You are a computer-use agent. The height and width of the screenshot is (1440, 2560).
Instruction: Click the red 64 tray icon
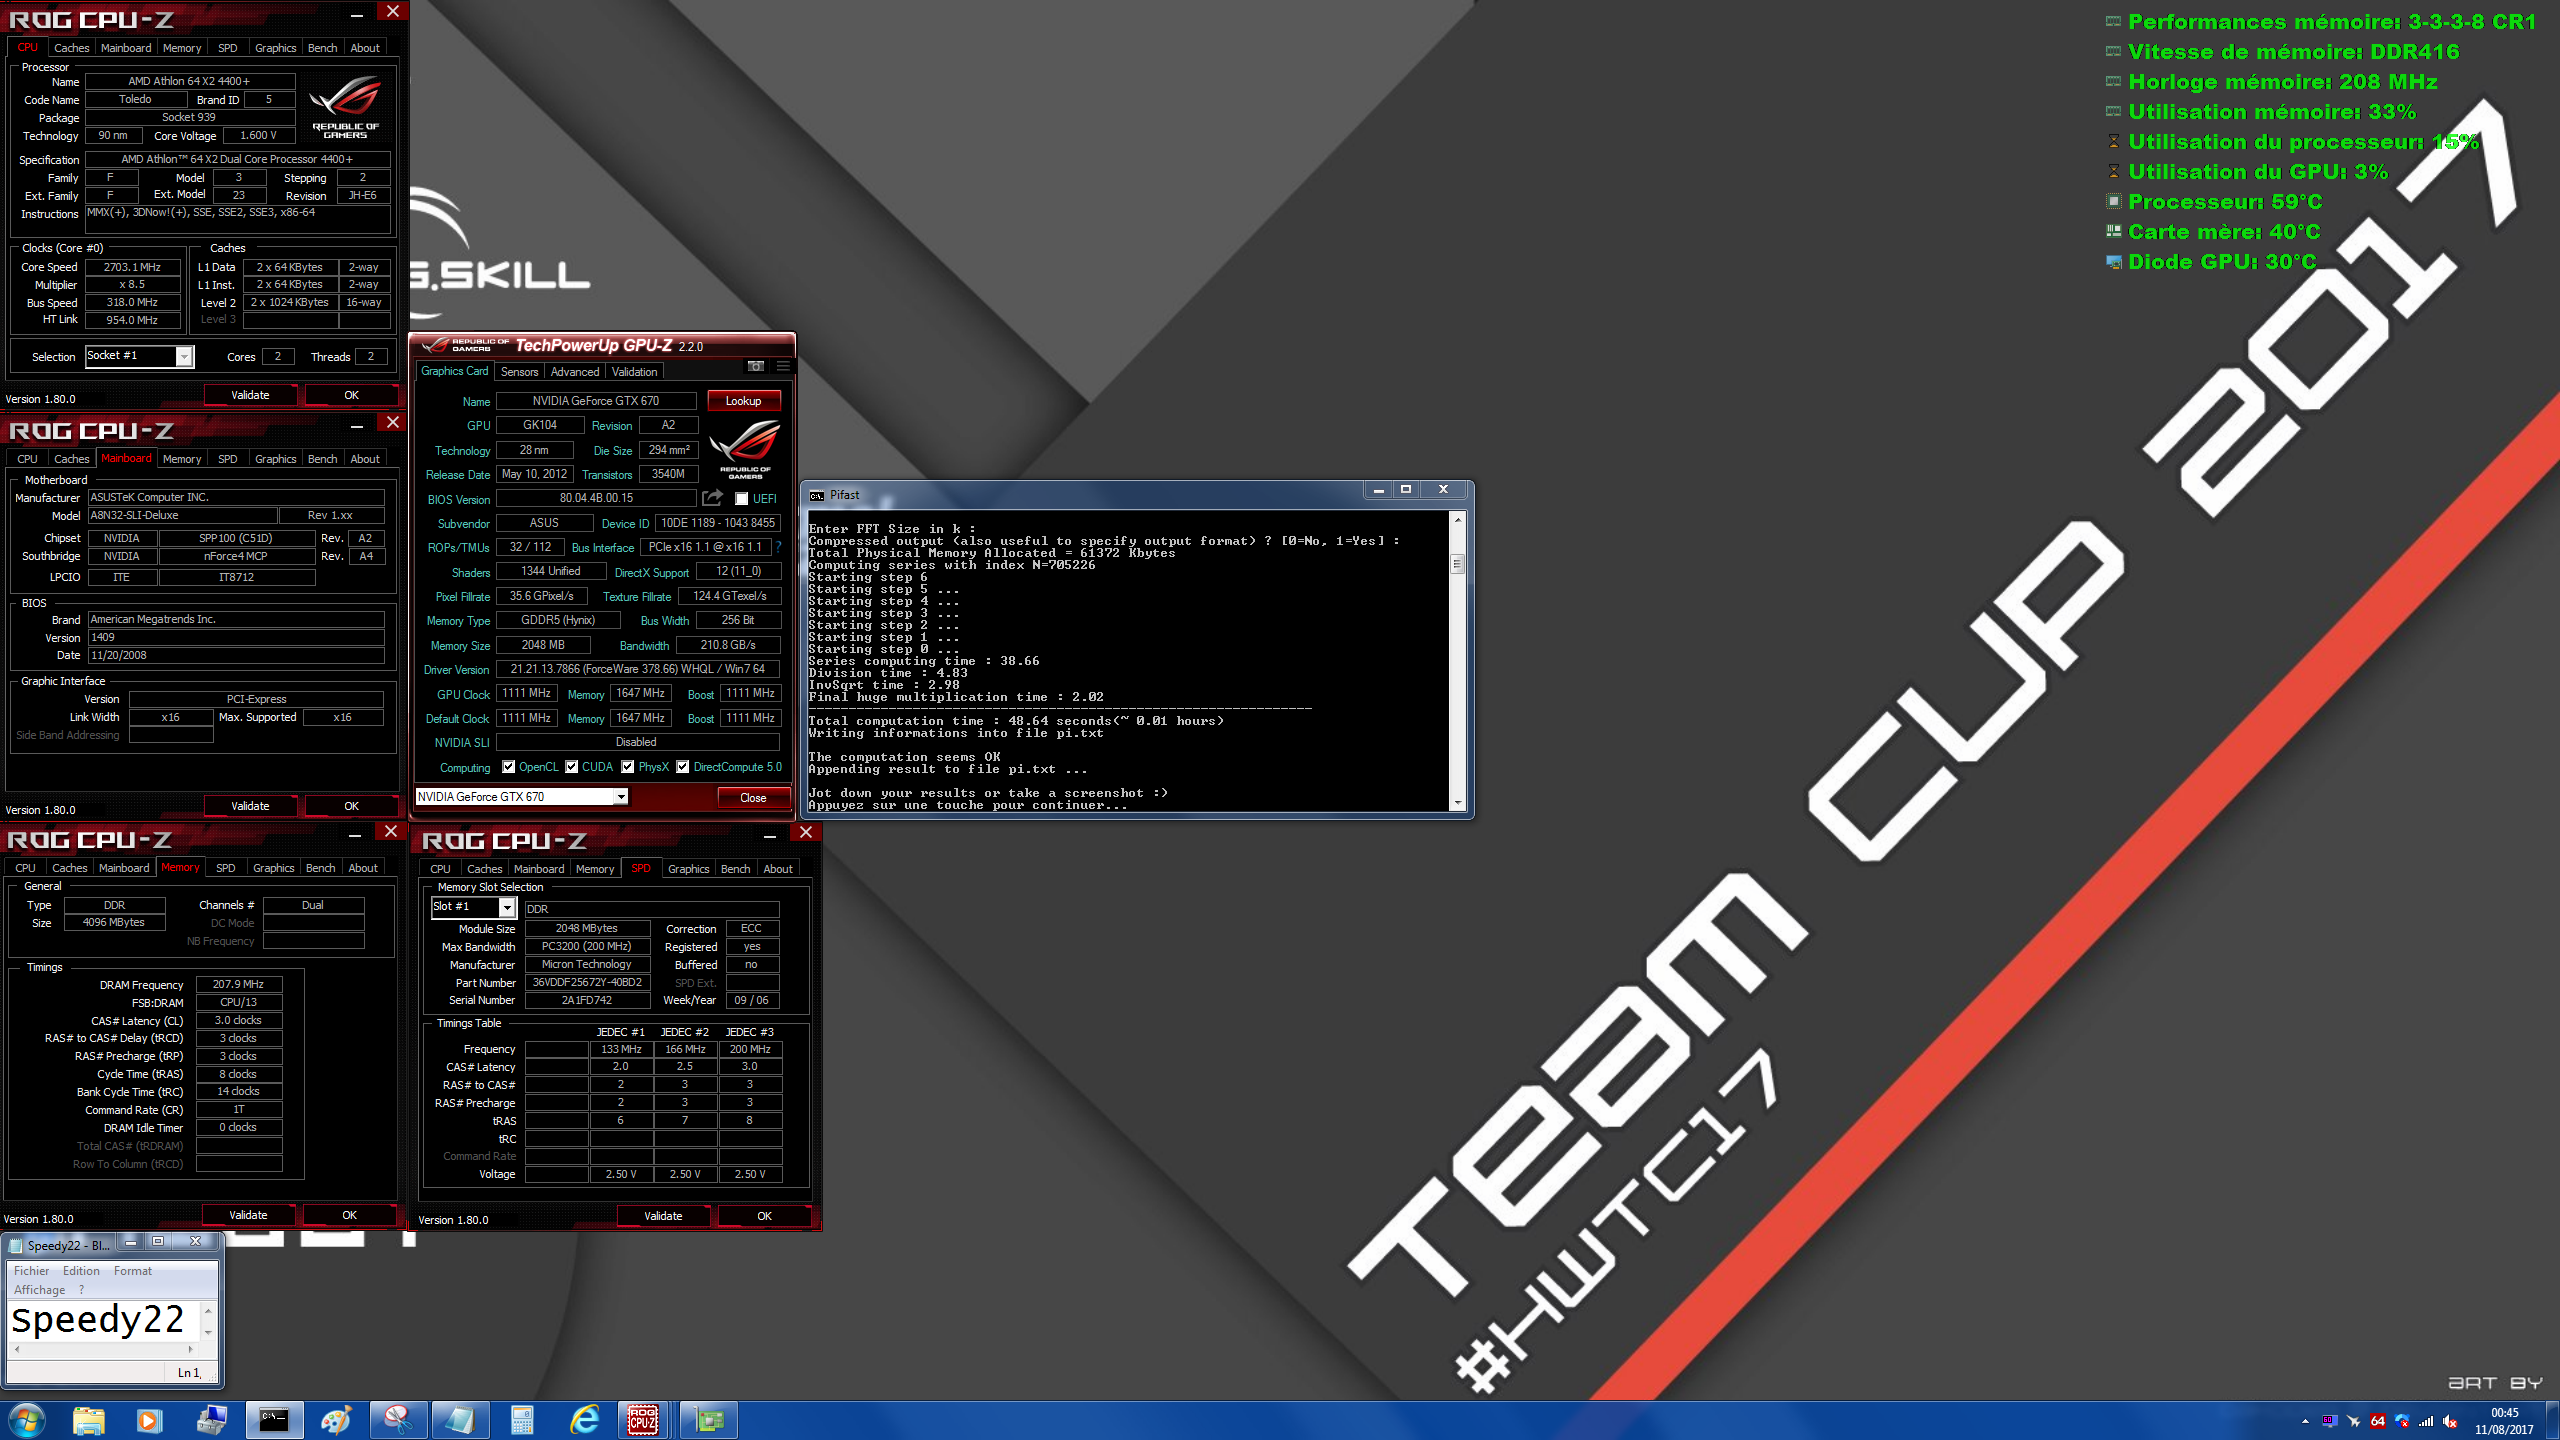[x=2377, y=1421]
